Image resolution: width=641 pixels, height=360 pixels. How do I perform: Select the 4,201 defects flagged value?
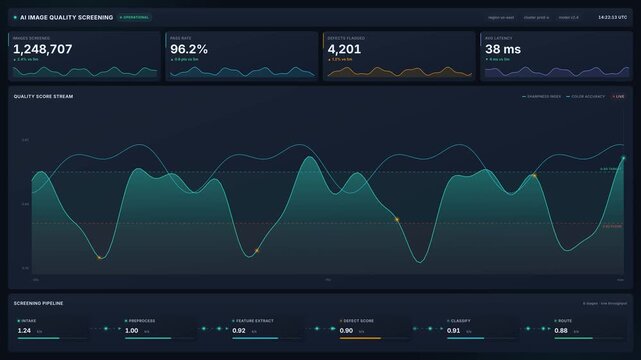[344, 49]
